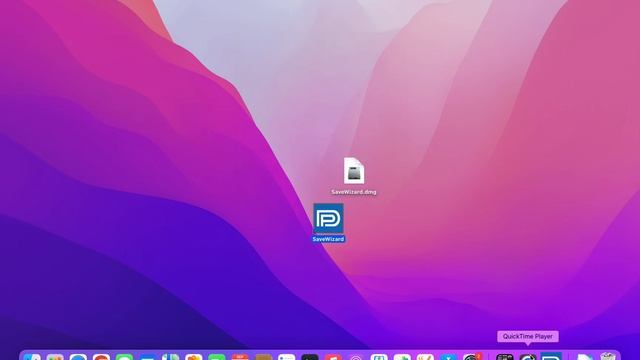
Task: Open QuickTime Player from the Dock
Action: pyautogui.click(x=528, y=357)
